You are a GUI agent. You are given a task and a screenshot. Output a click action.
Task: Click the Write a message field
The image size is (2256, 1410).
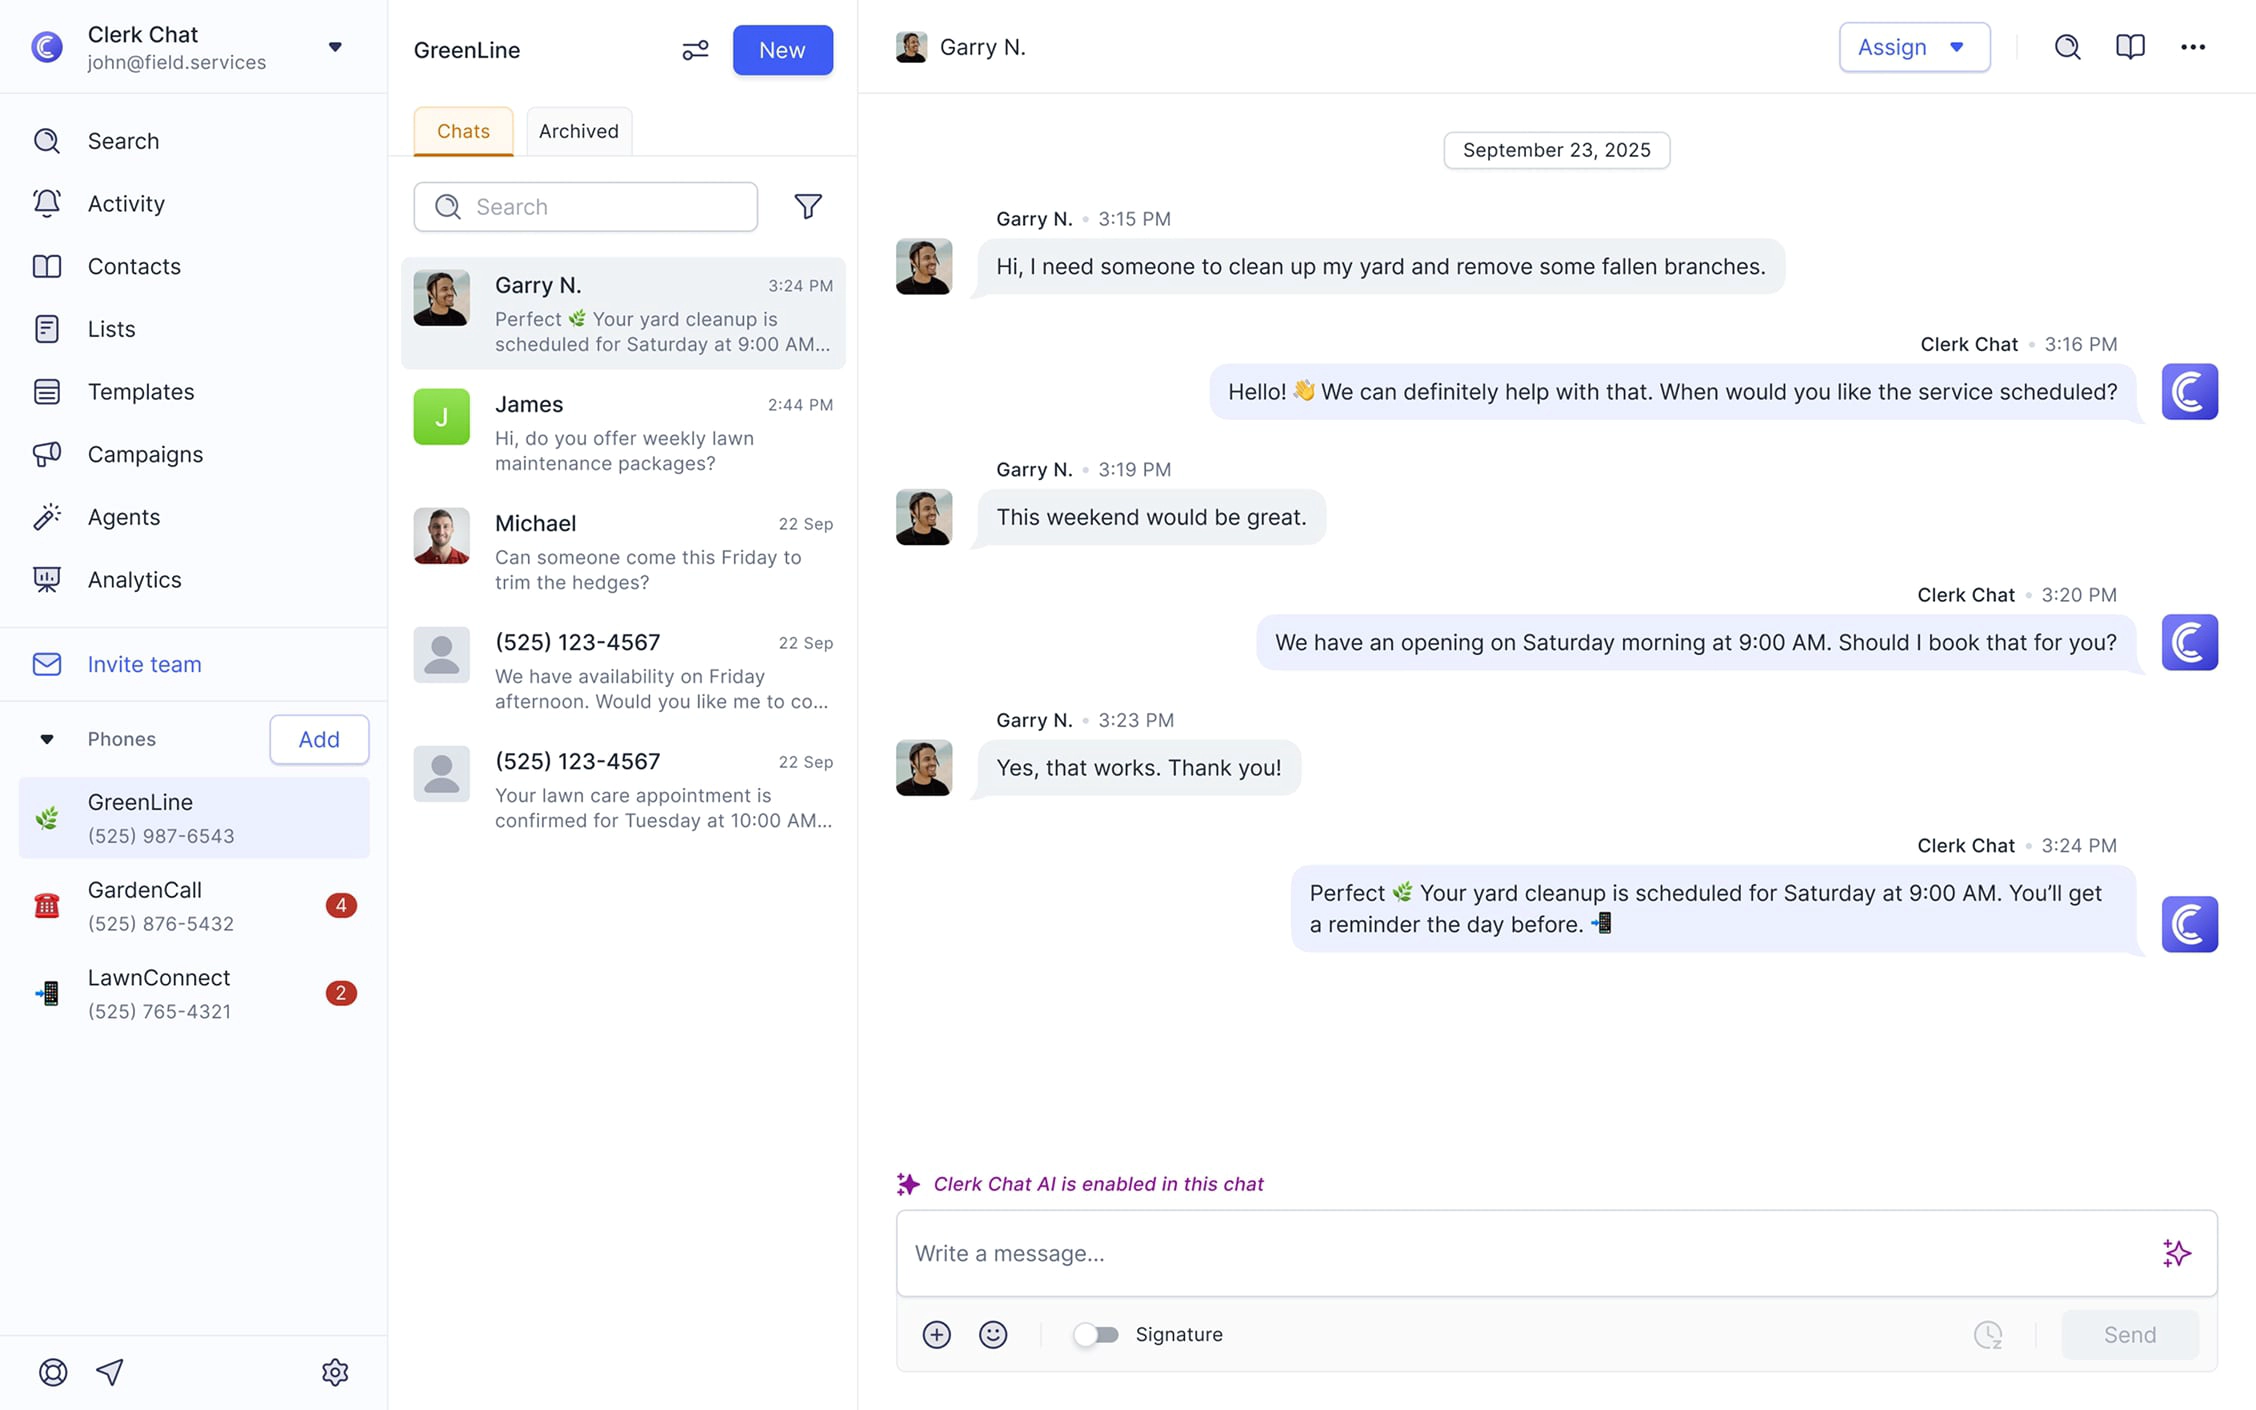coord(1520,1253)
